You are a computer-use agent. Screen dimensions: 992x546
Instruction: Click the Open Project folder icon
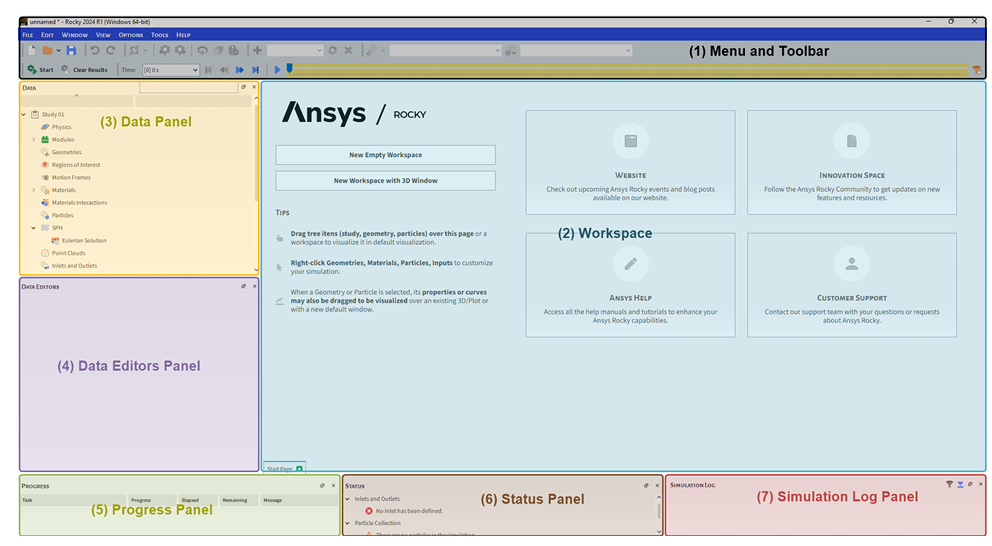pos(47,51)
